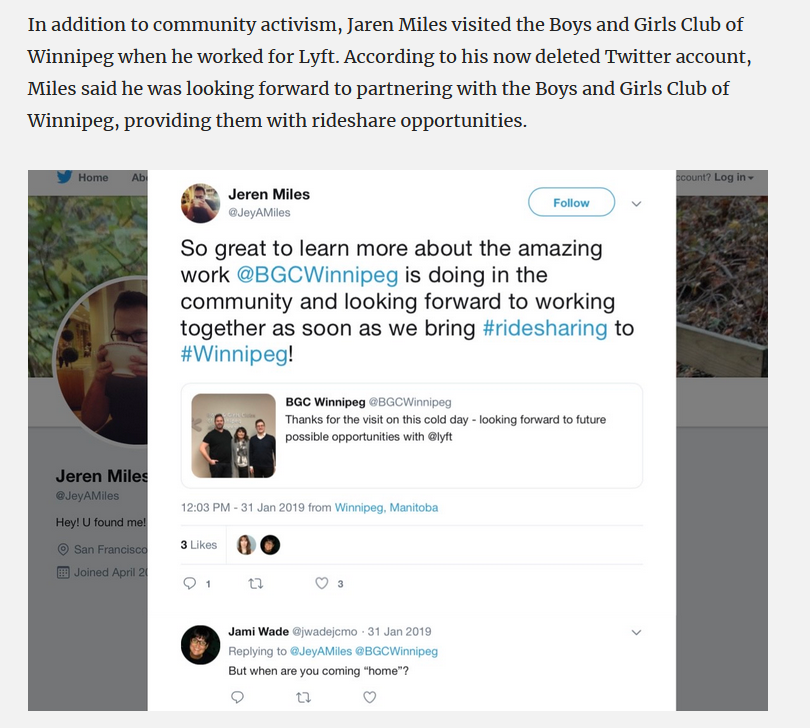This screenshot has height=728, width=810.
Task: Click @BGCWinnipeg in the reply line
Action: (397, 651)
